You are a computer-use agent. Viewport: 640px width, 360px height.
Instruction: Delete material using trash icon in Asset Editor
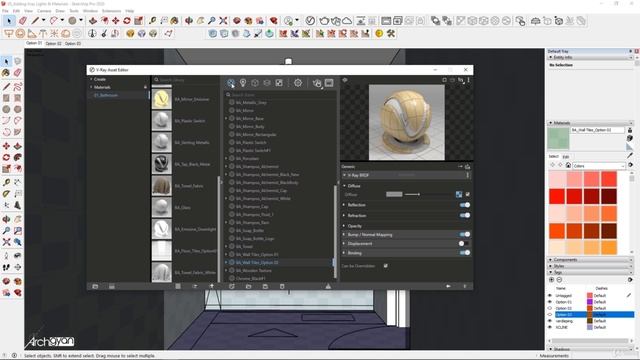(282, 286)
